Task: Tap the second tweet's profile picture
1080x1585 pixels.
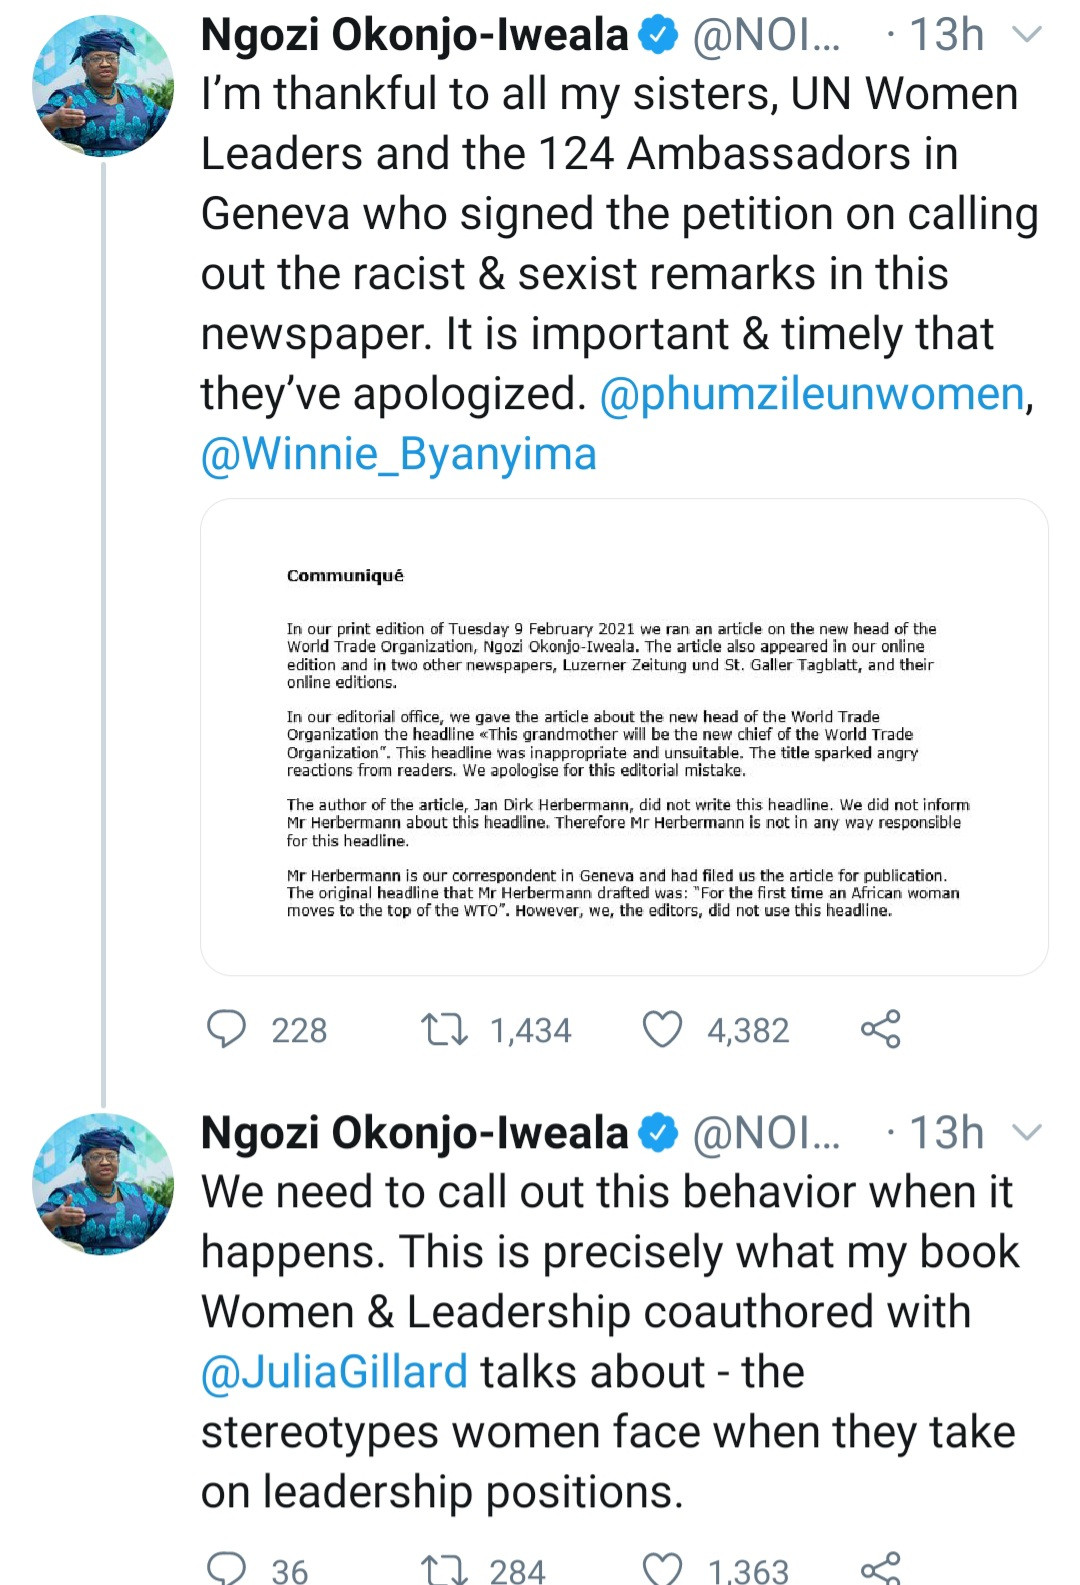Action: 103,1184
